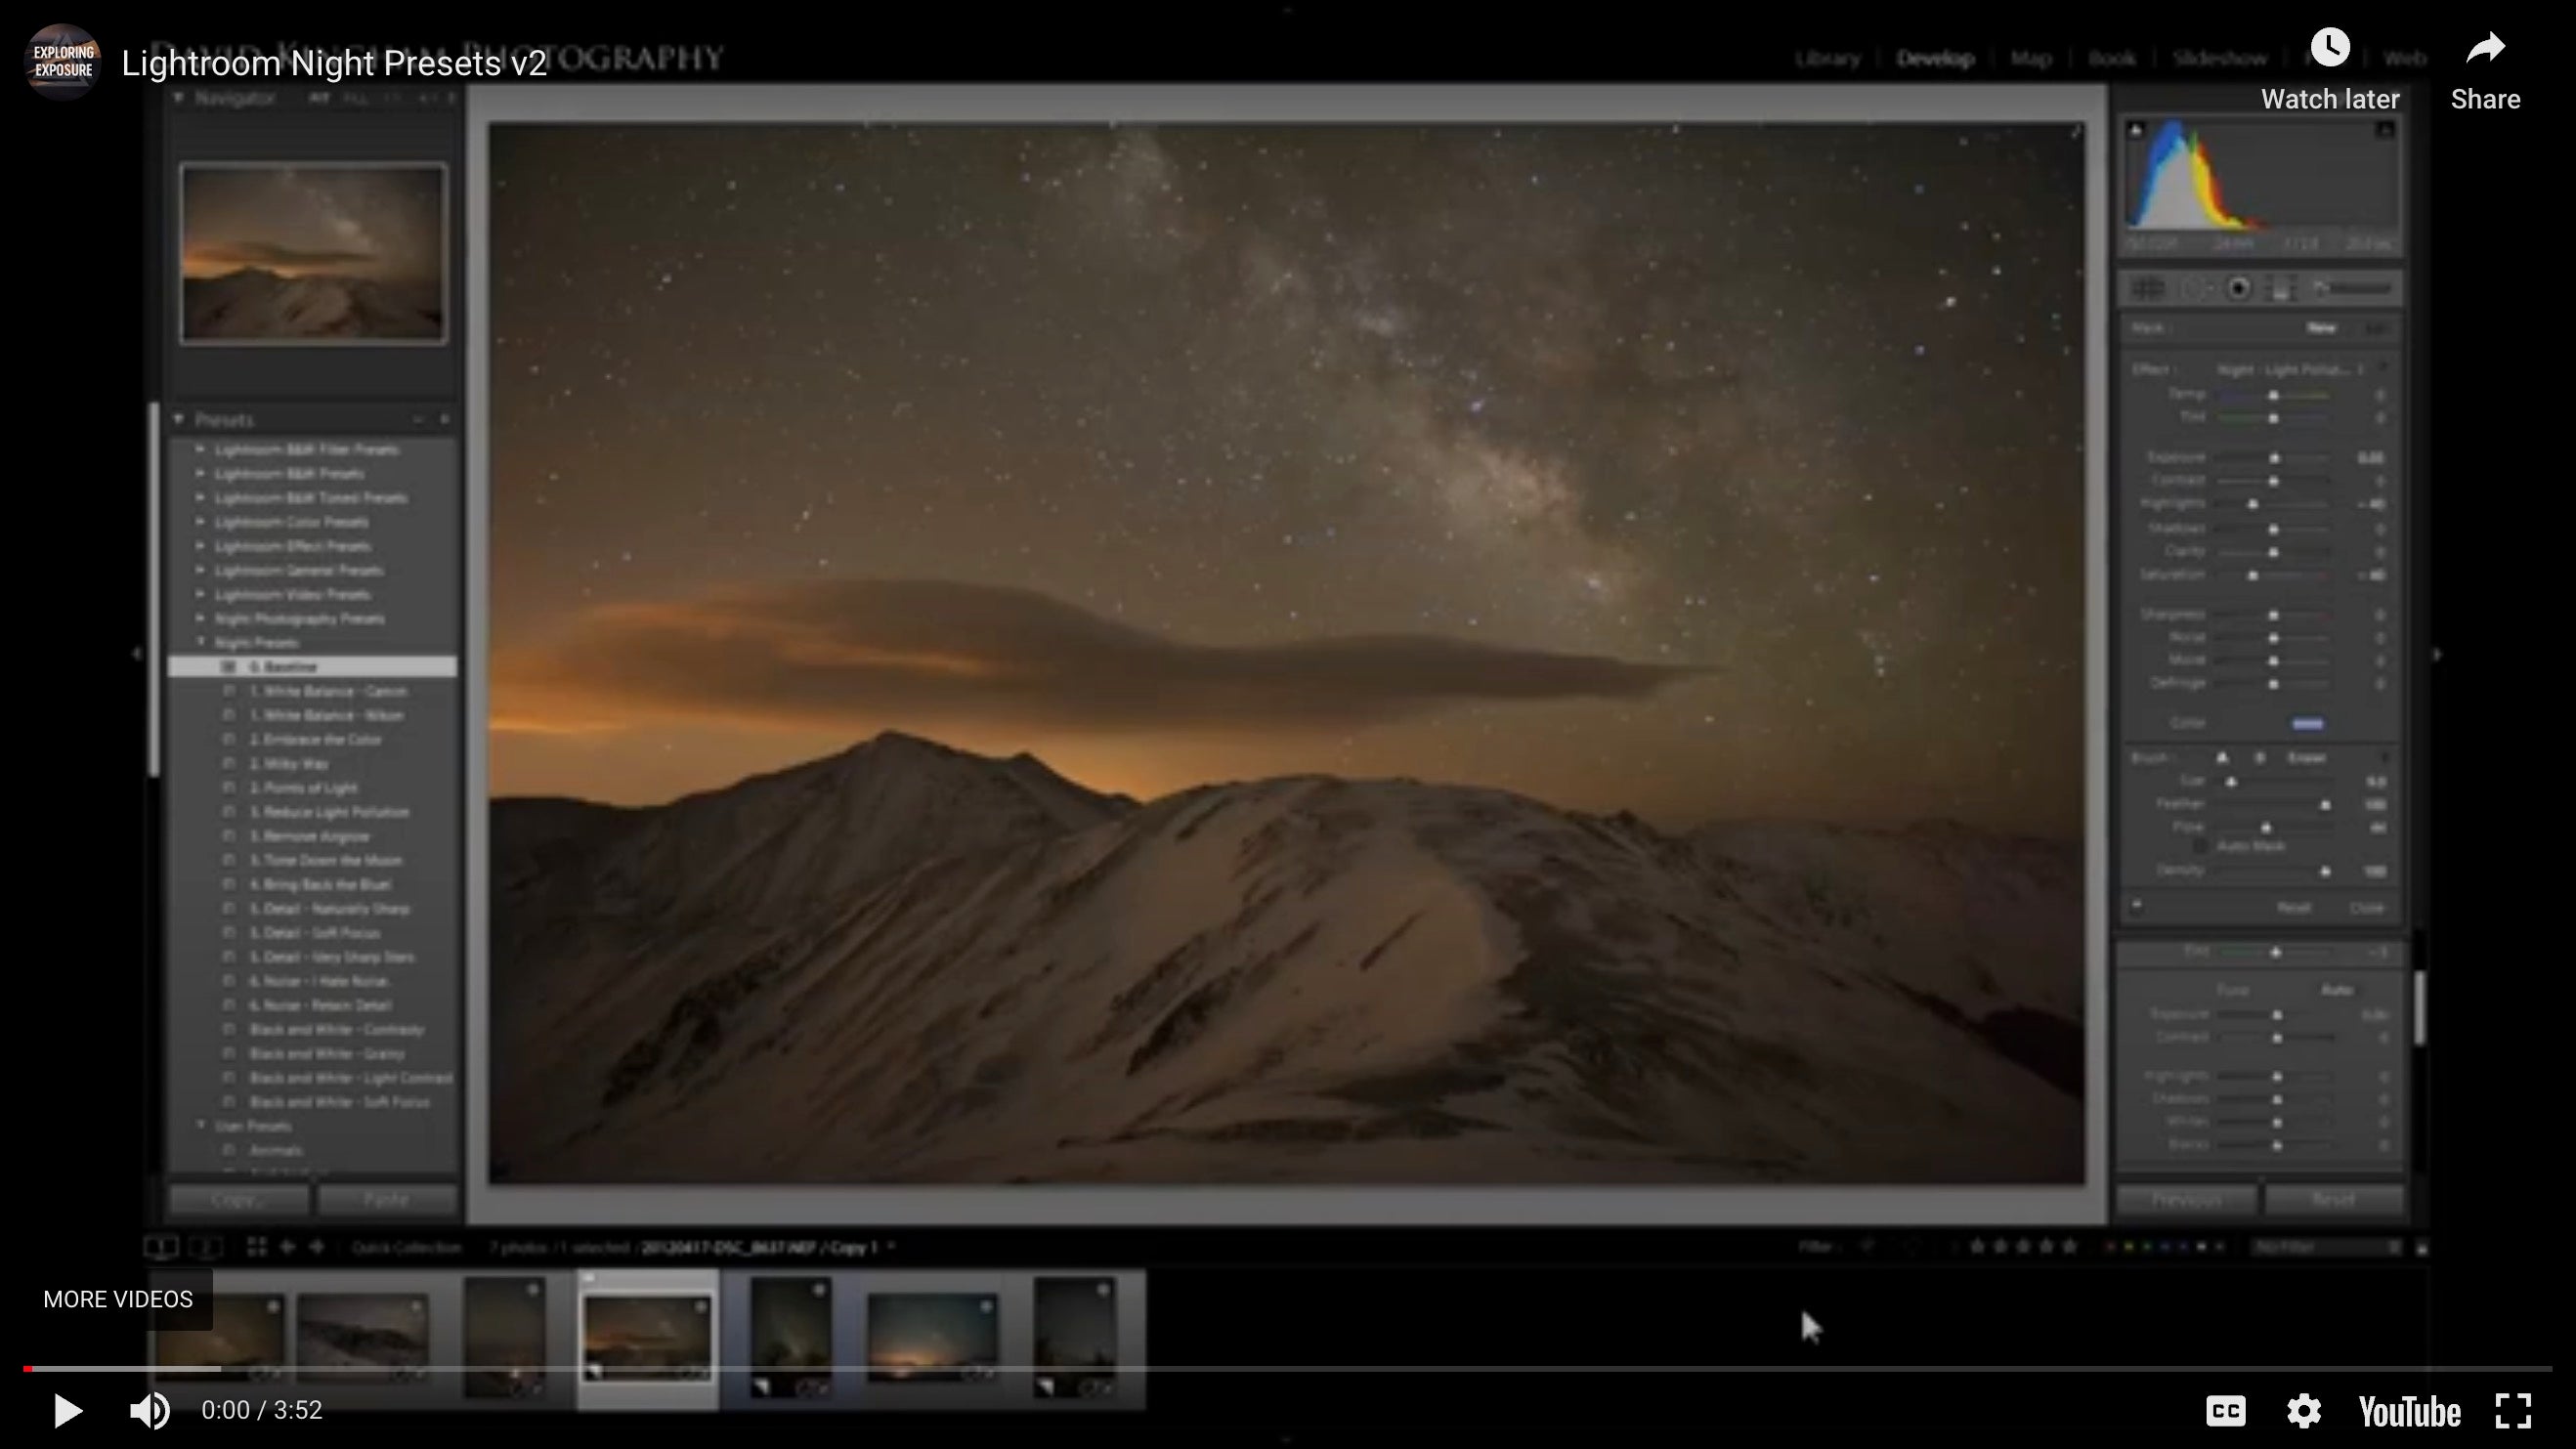Image resolution: width=2576 pixels, height=1449 pixels.
Task: Collapse the Presets panel header
Action: (179, 419)
